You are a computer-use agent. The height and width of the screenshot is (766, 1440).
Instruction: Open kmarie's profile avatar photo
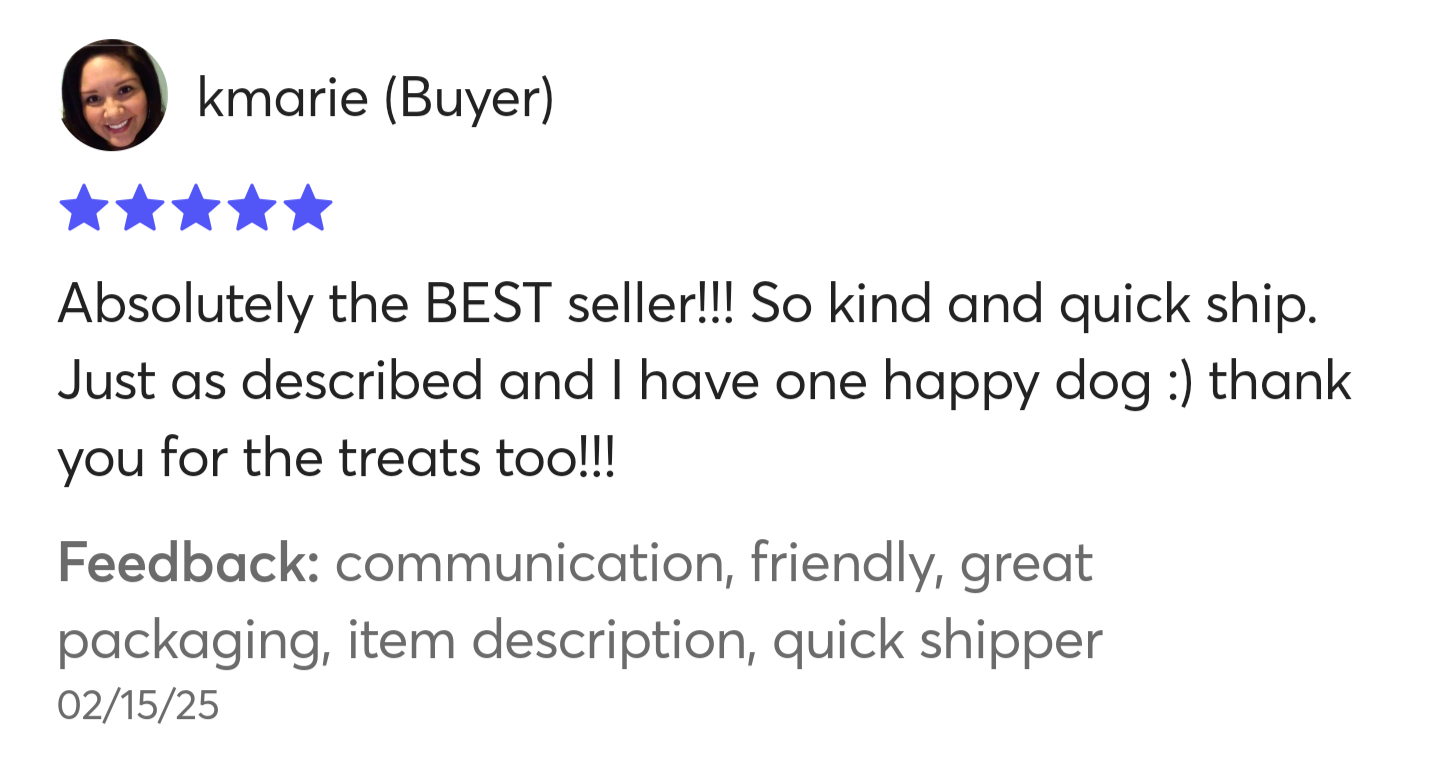(114, 96)
